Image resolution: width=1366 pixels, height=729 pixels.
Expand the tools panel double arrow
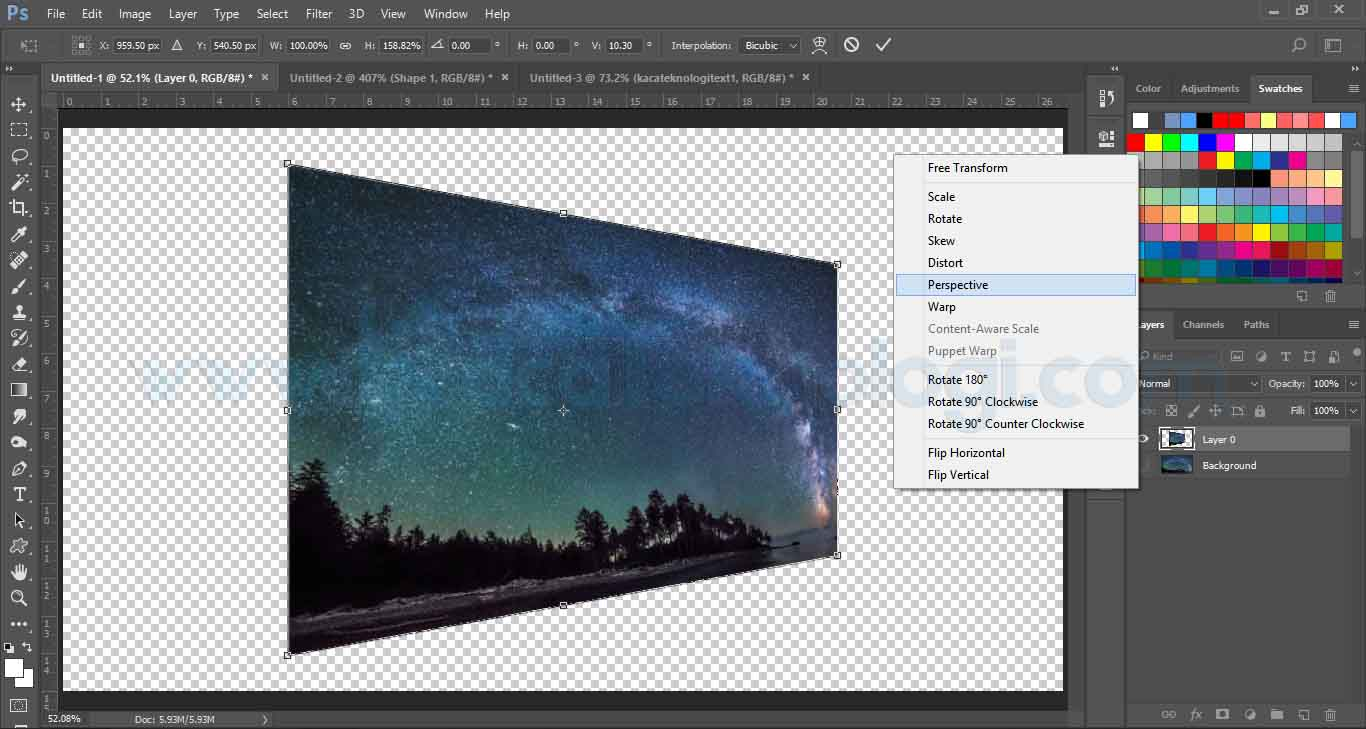pyautogui.click(x=10, y=69)
